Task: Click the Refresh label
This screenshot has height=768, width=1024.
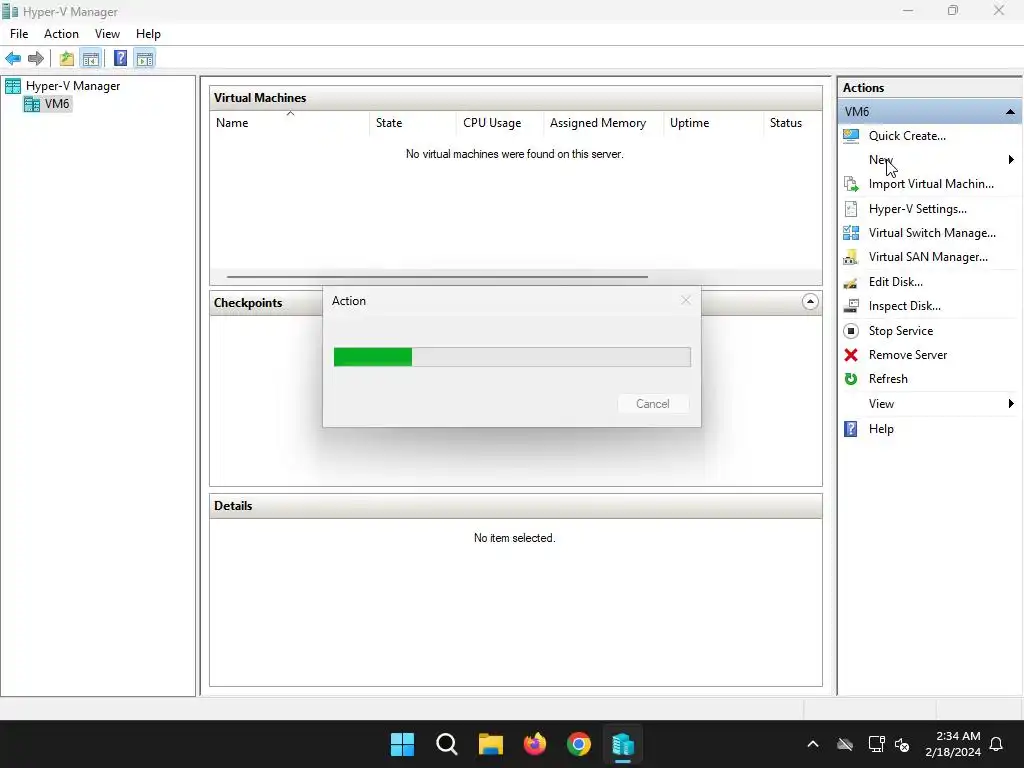Action: pyautogui.click(x=888, y=379)
